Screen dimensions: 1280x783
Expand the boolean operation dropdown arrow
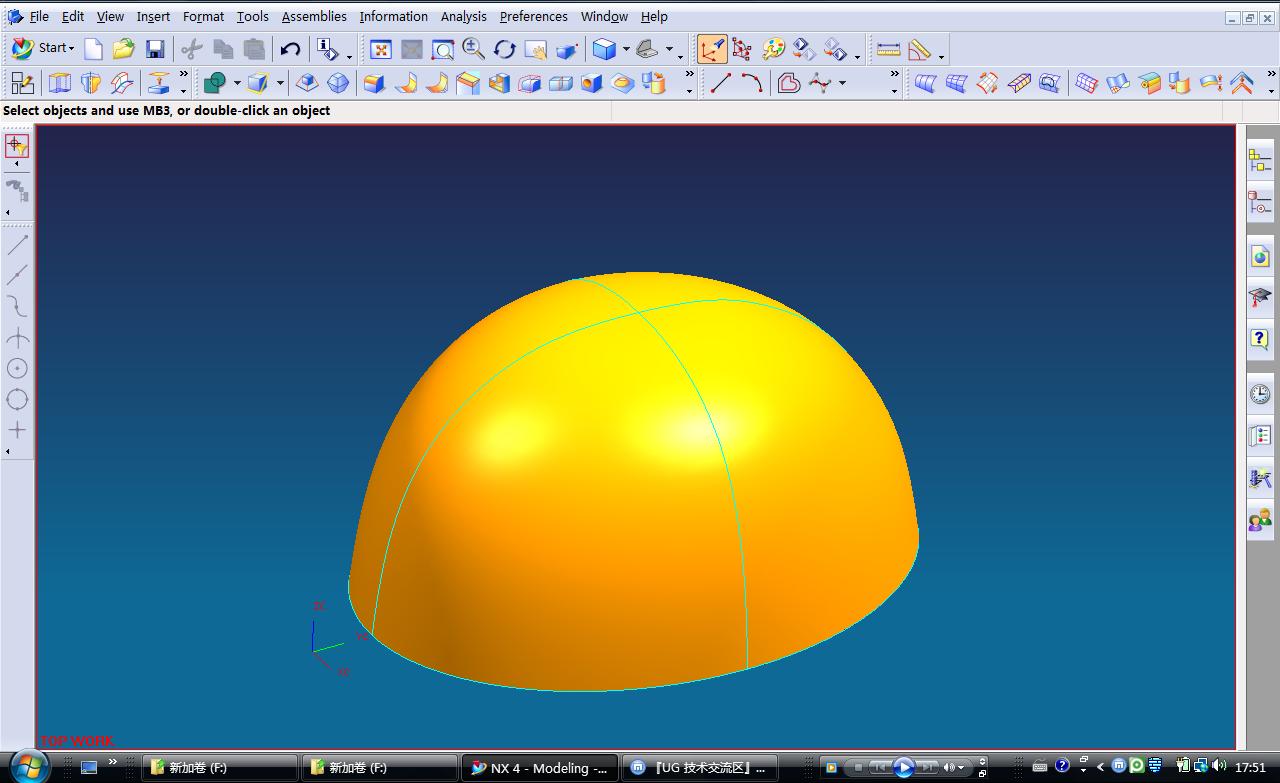237,84
